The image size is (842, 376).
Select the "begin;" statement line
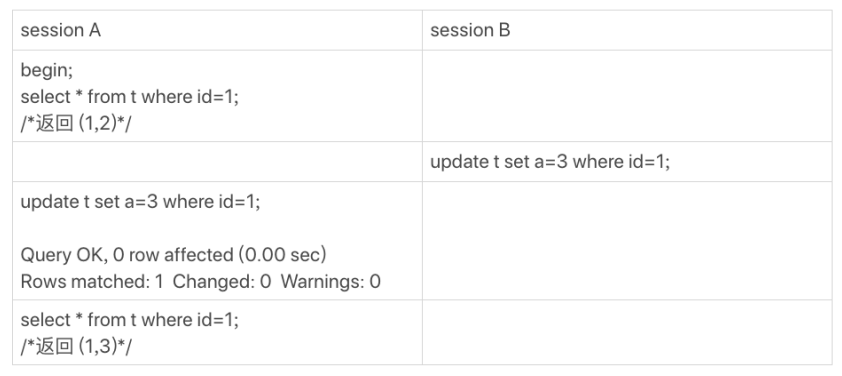point(47,70)
